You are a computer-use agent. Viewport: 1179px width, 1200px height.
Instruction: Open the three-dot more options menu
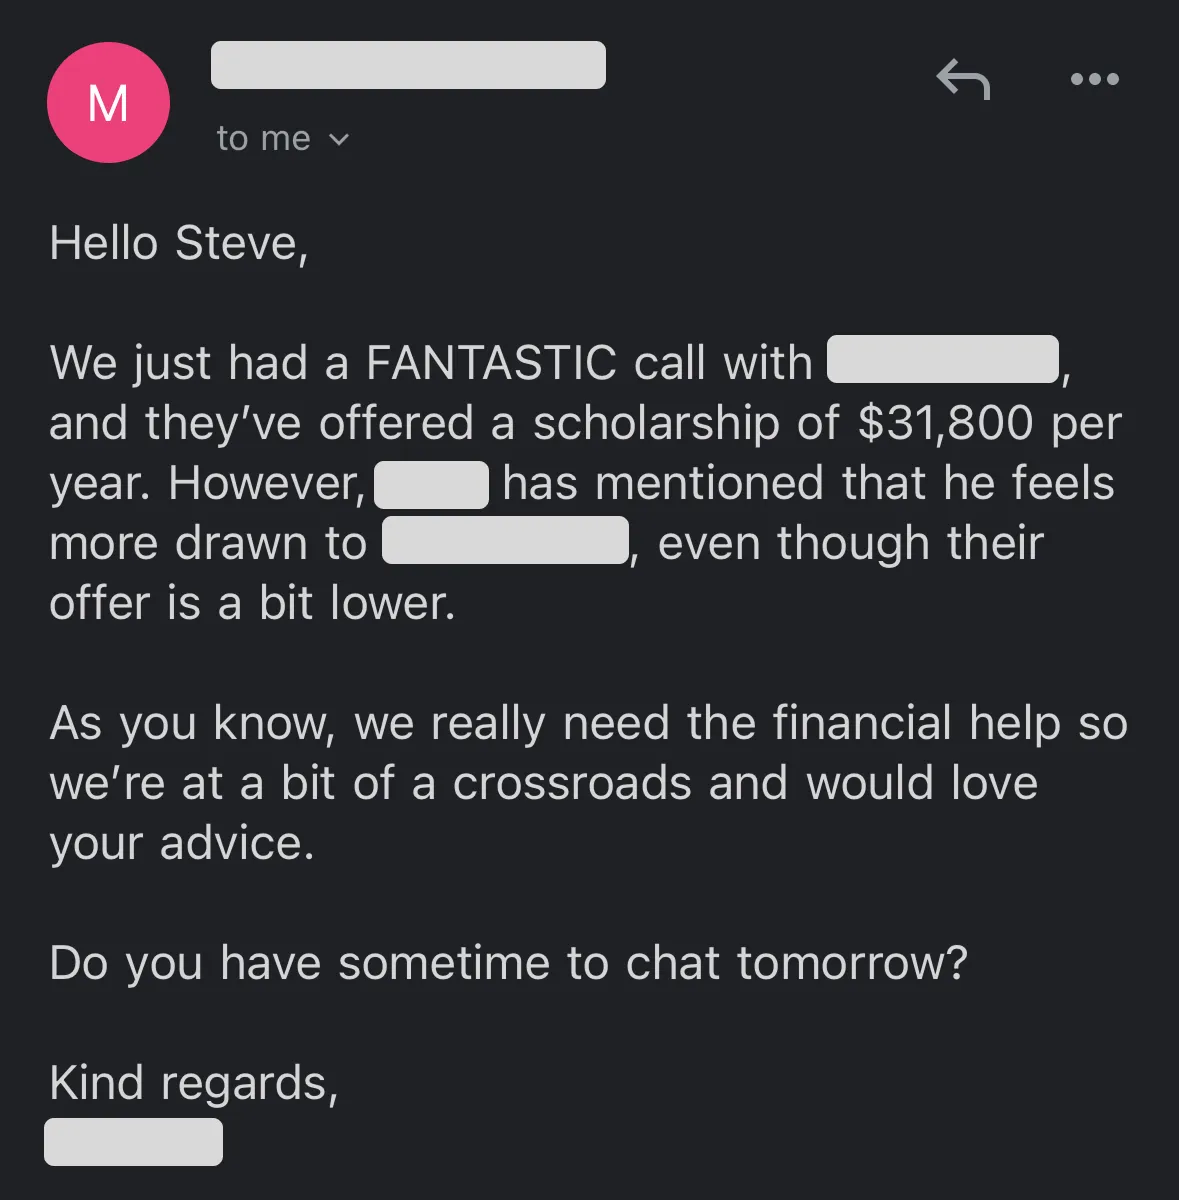(1094, 79)
